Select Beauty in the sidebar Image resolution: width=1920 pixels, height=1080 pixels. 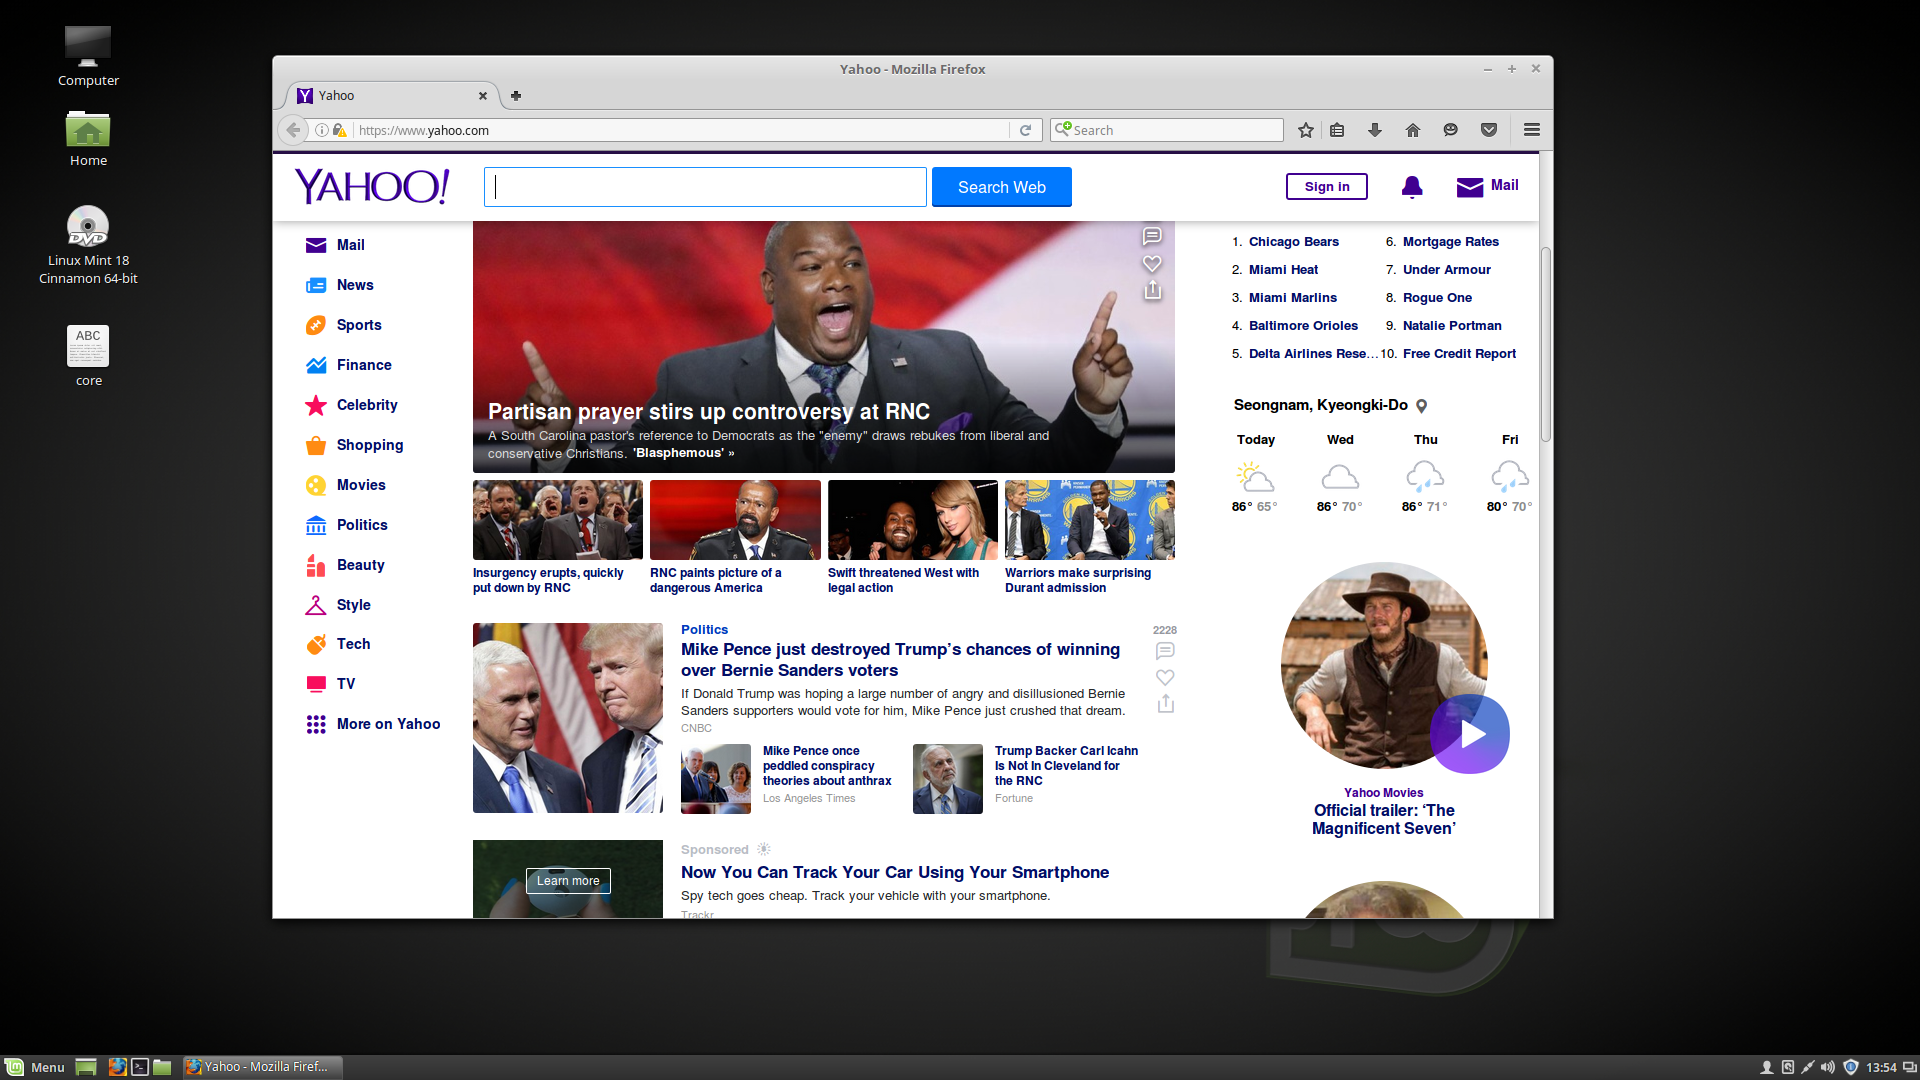345,565
